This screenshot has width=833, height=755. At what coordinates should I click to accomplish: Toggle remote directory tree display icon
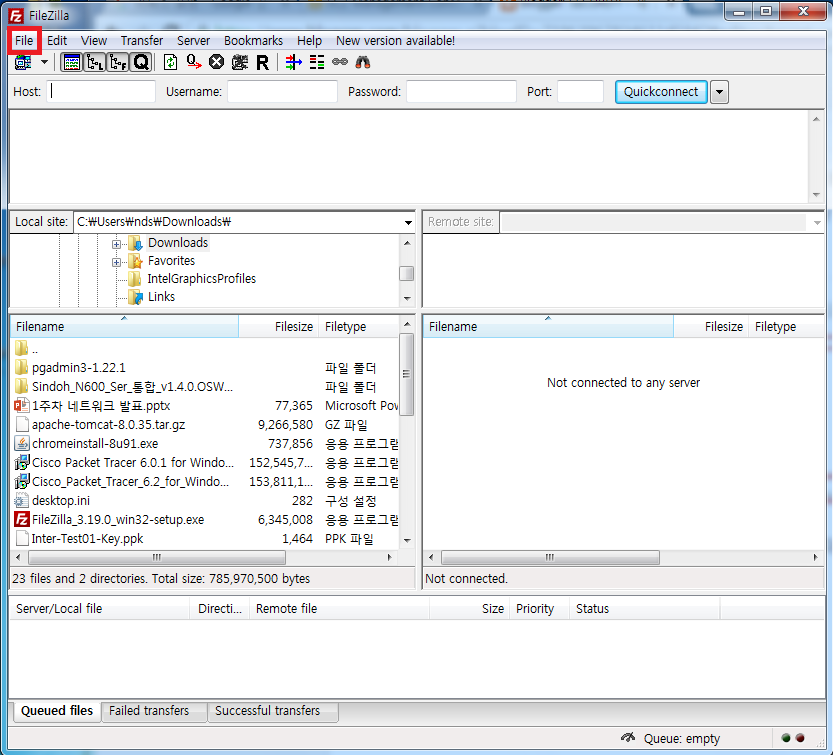(118, 63)
